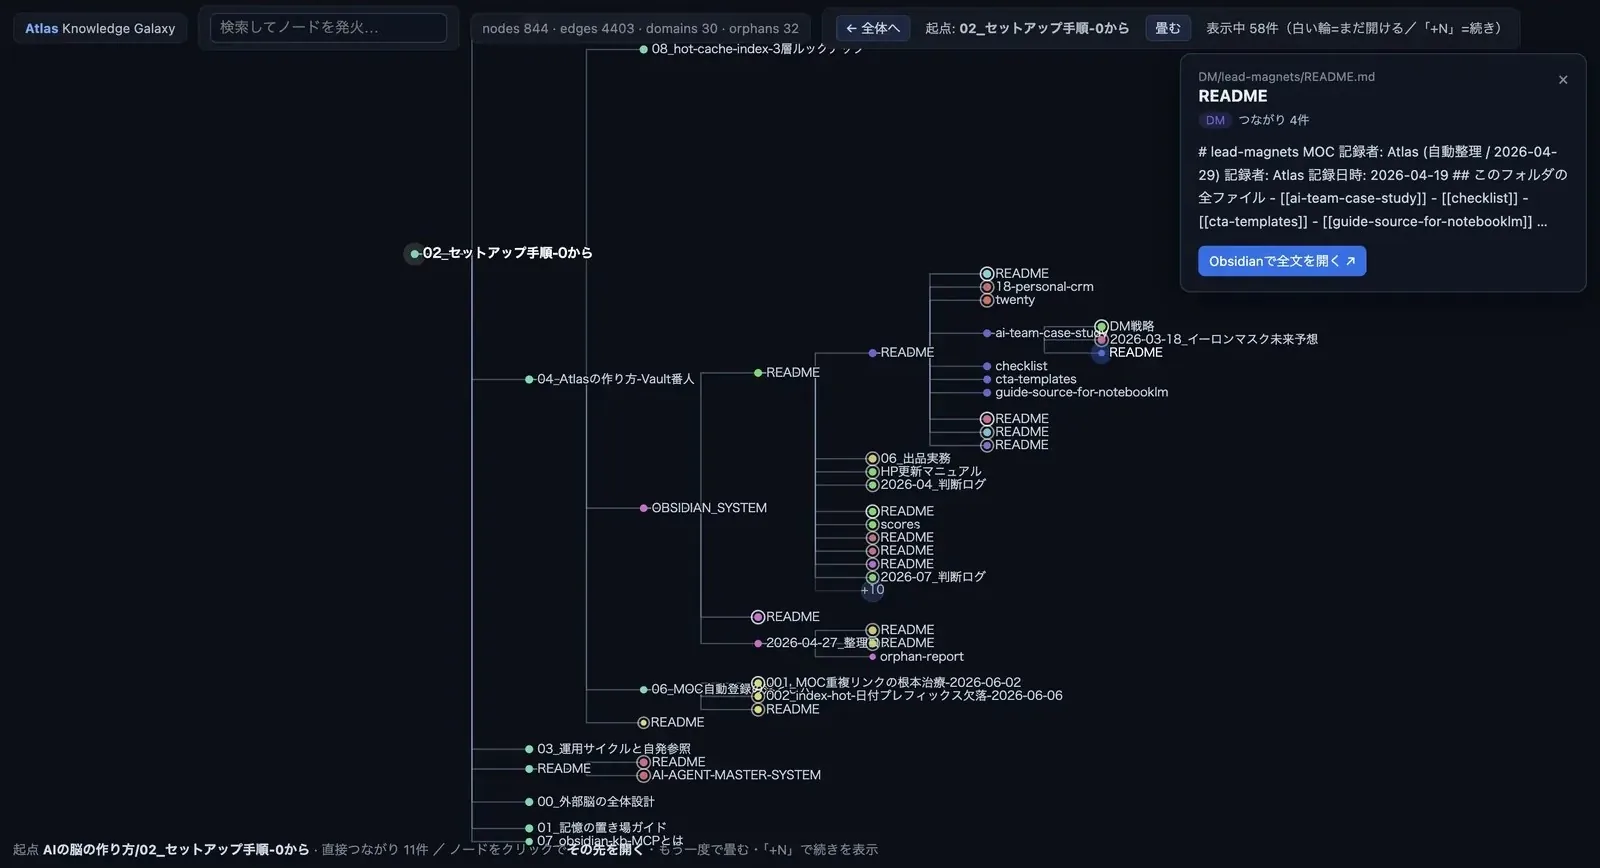Viewport: 1600px width, 868px height.
Task: Click the DM domain tag in panel
Action: click(x=1215, y=120)
